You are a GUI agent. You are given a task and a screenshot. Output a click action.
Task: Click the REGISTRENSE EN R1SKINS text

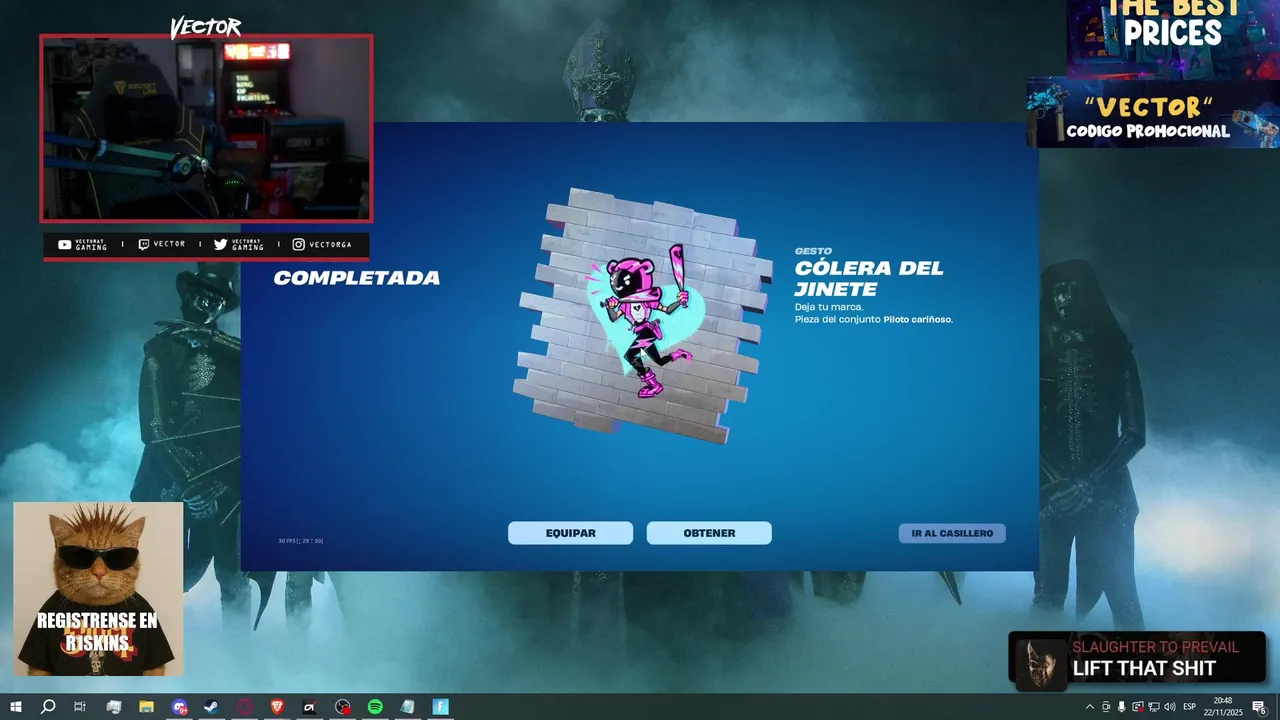97,632
